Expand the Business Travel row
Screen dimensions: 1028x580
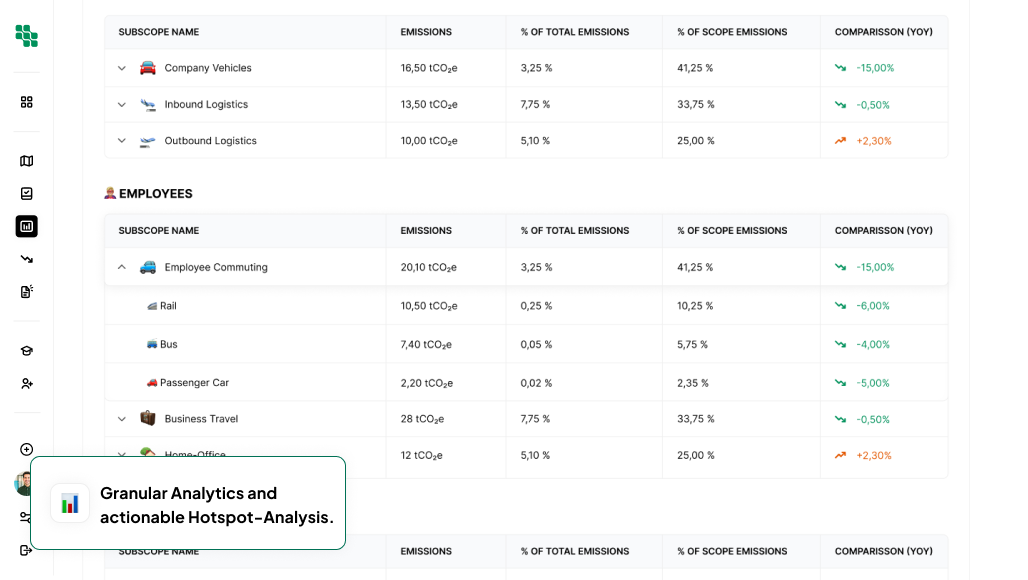(x=122, y=419)
